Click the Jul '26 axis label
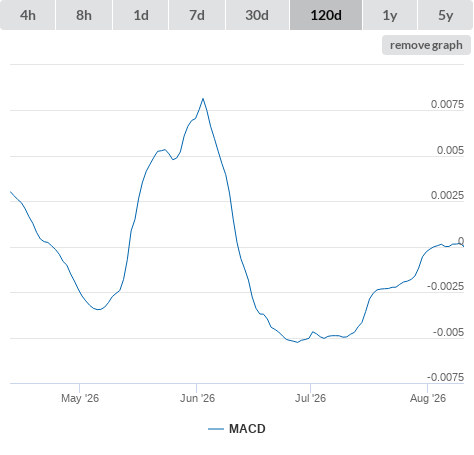474x455 pixels. [x=310, y=398]
